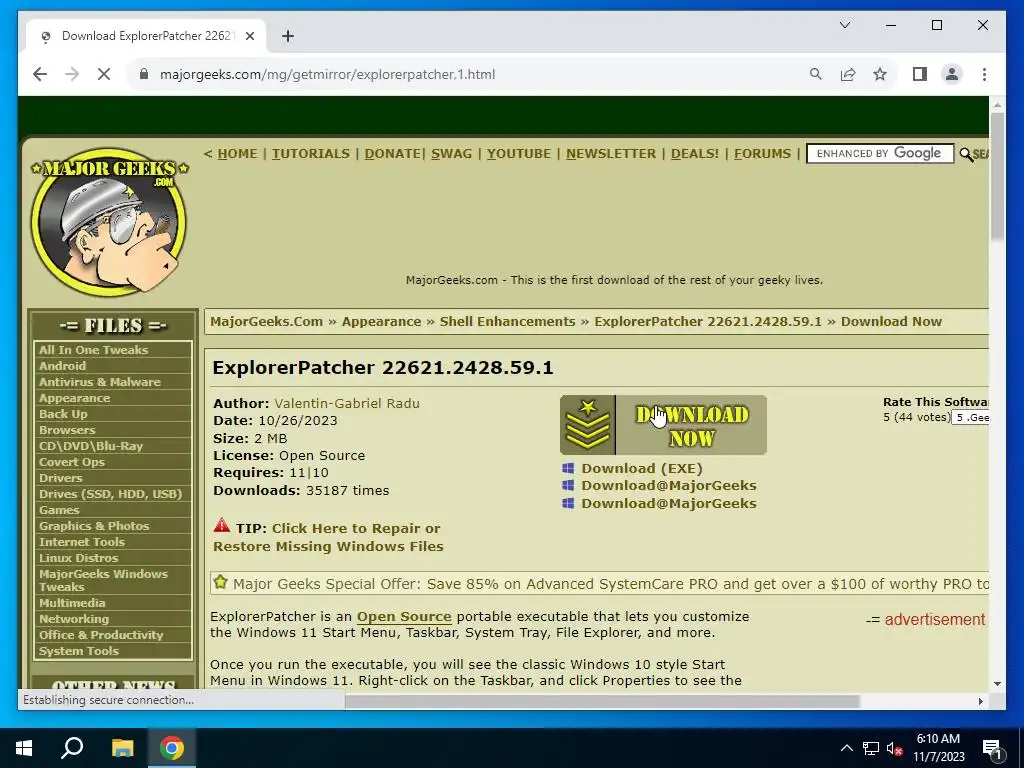This screenshot has width=1024, height=768.
Task: Select the Browsers category
Action: click(113, 430)
